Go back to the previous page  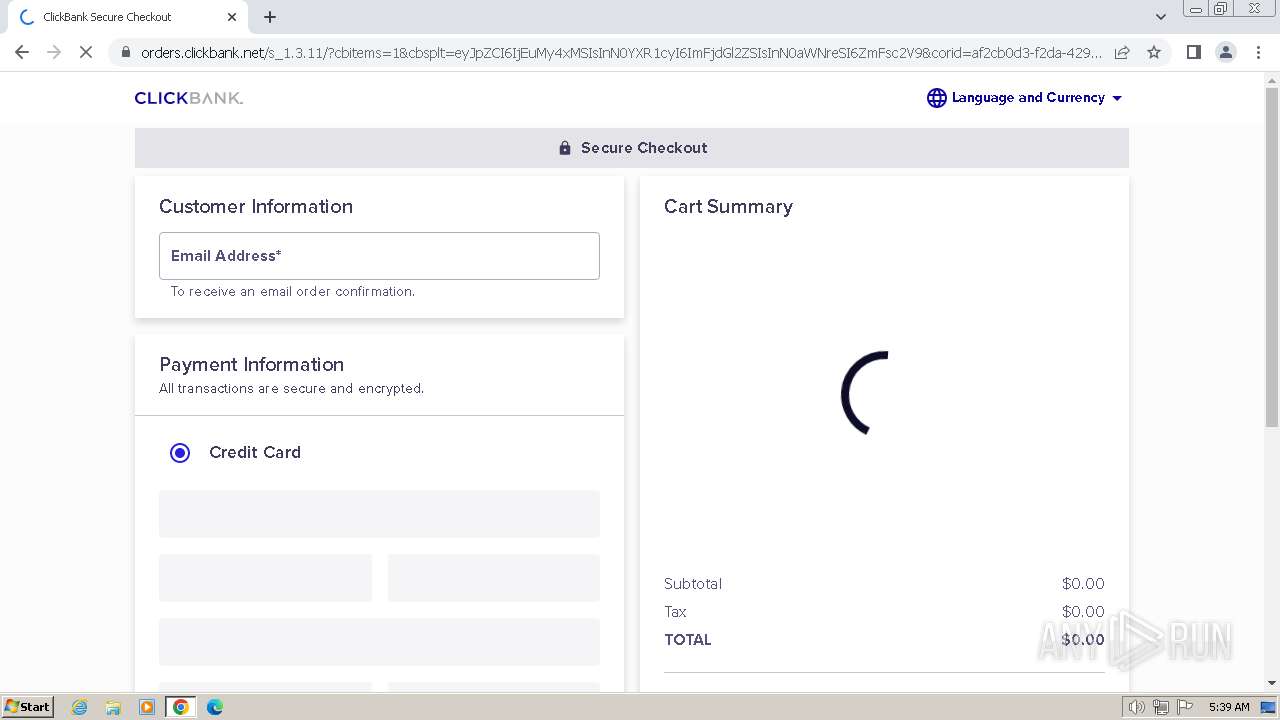(x=22, y=52)
